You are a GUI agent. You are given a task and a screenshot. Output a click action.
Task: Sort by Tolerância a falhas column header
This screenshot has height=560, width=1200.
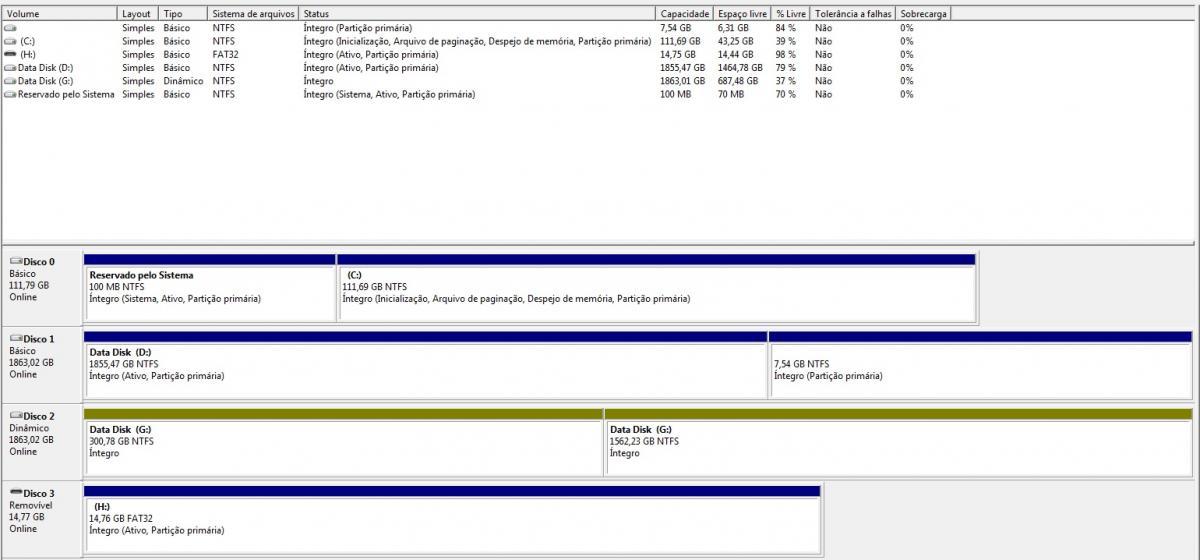click(854, 14)
